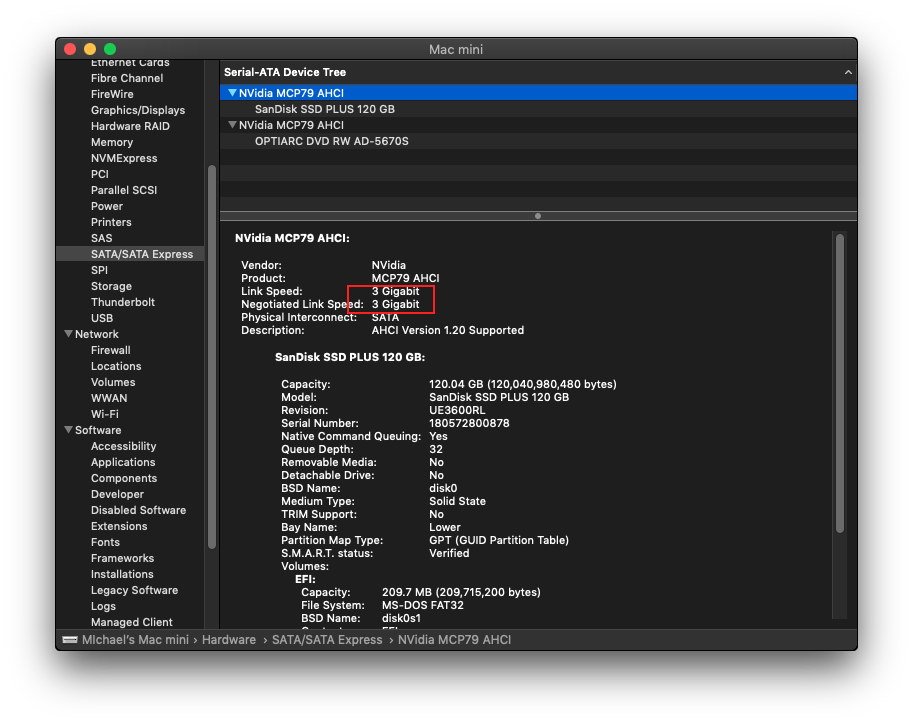Open Logs under Software
This screenshot has height=724, width=913.
[103, 606]
